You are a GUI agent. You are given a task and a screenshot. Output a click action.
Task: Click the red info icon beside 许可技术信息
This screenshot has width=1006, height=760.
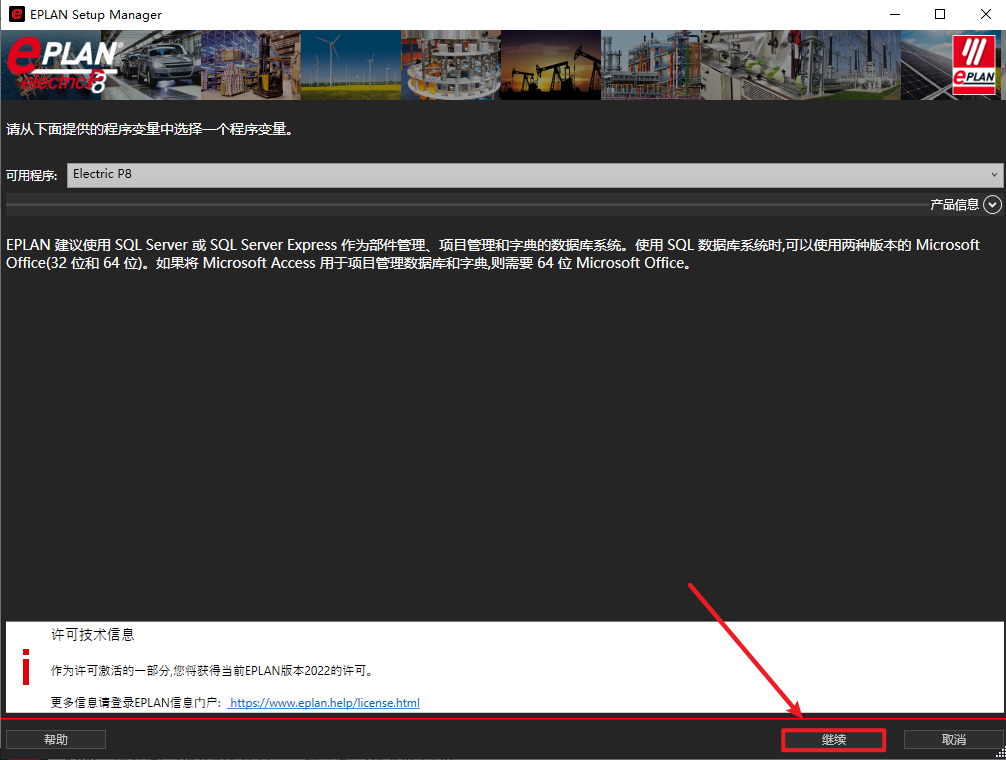click(x=27, y=667)
